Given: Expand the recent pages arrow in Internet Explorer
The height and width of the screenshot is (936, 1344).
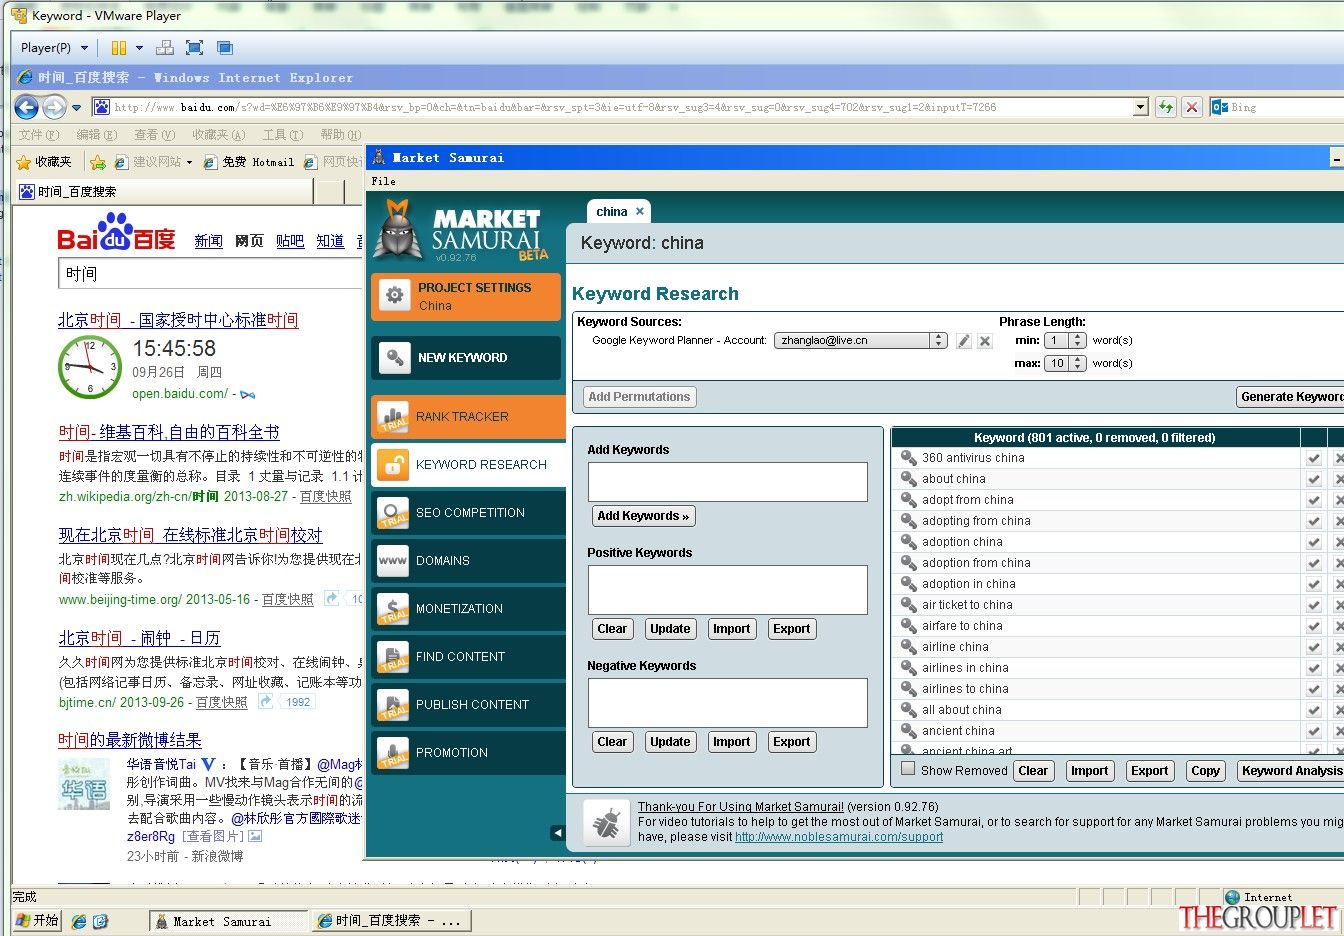Looking at the screenshot, I should tap(77, 107).
